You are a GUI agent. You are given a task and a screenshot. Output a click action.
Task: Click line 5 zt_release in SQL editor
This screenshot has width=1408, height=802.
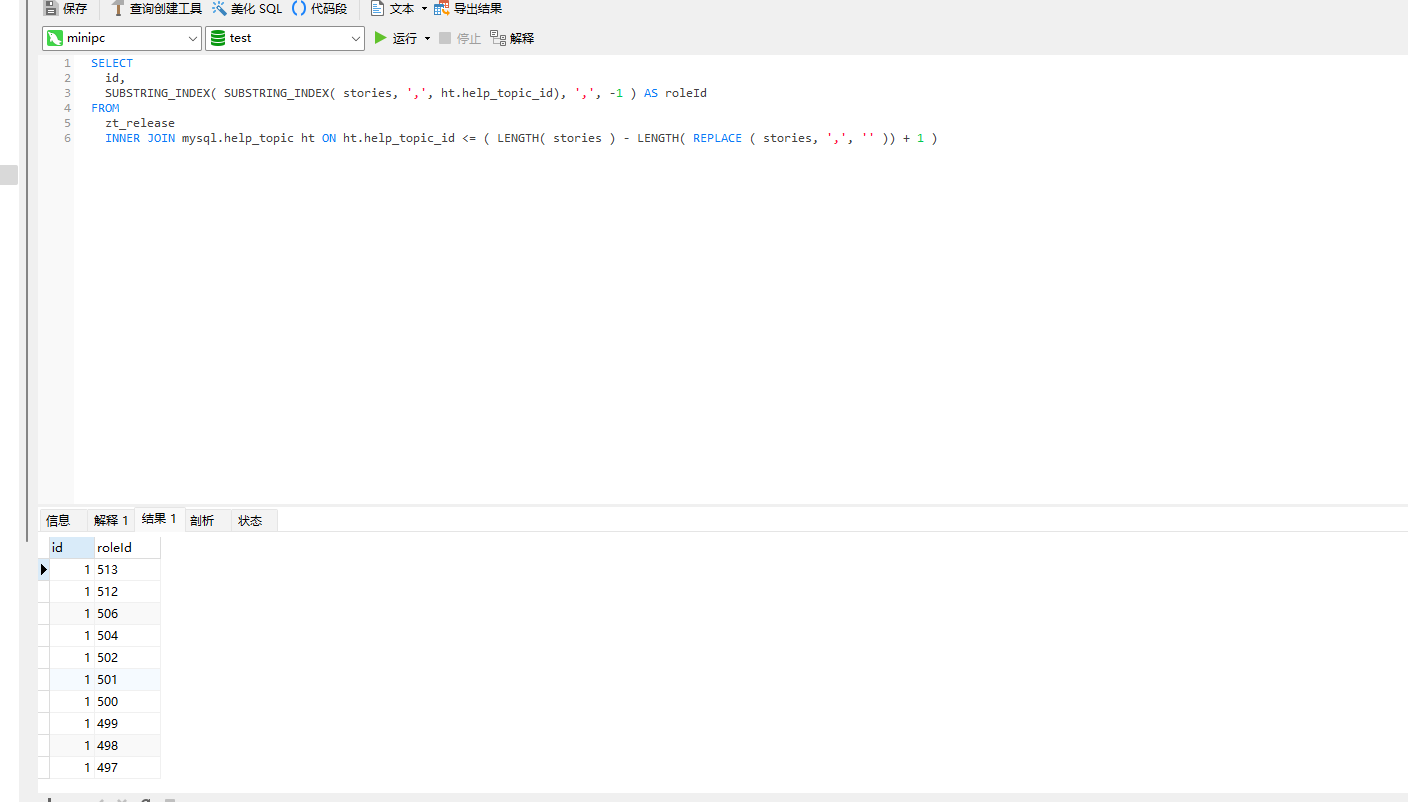140,123
